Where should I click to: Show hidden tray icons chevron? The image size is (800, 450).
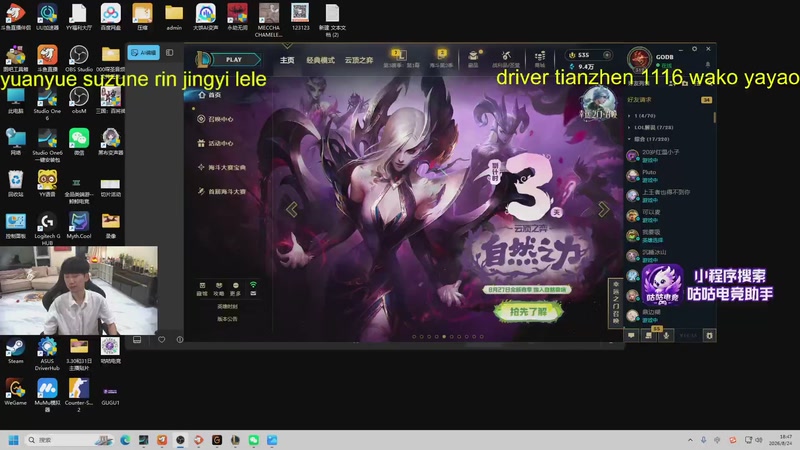[690, 440]
